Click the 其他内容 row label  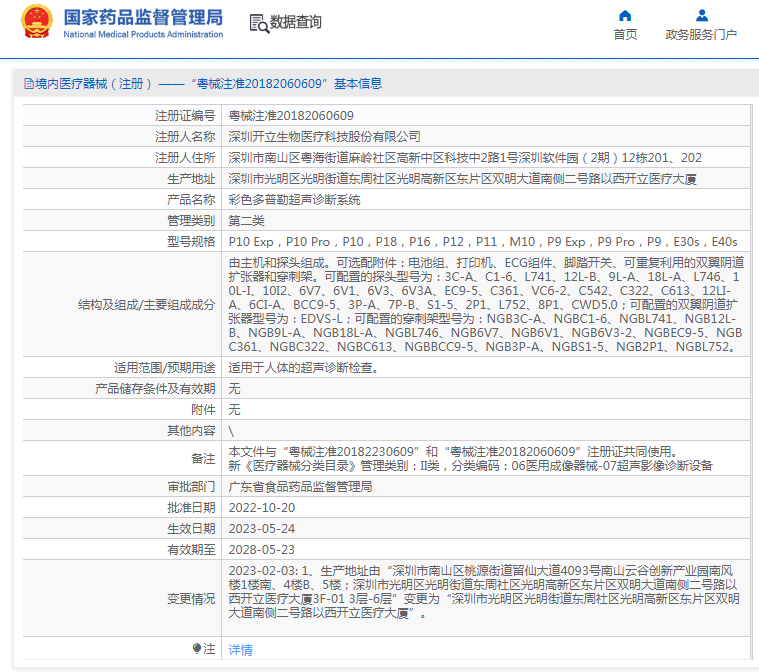click(191, 430)
